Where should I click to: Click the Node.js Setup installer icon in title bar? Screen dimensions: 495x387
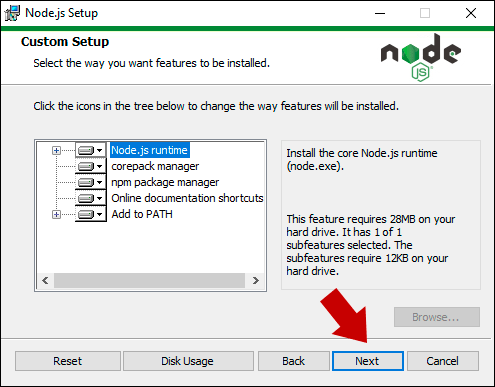12,13
